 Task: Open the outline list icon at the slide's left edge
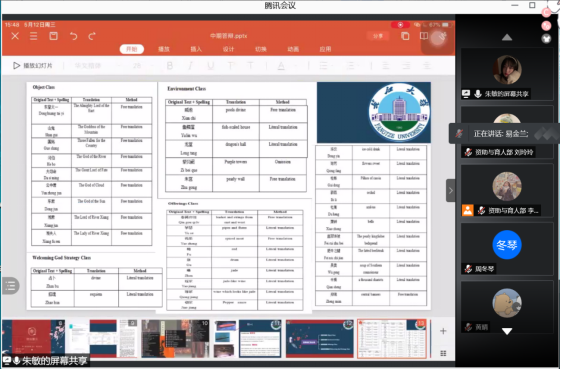[10, 286]
